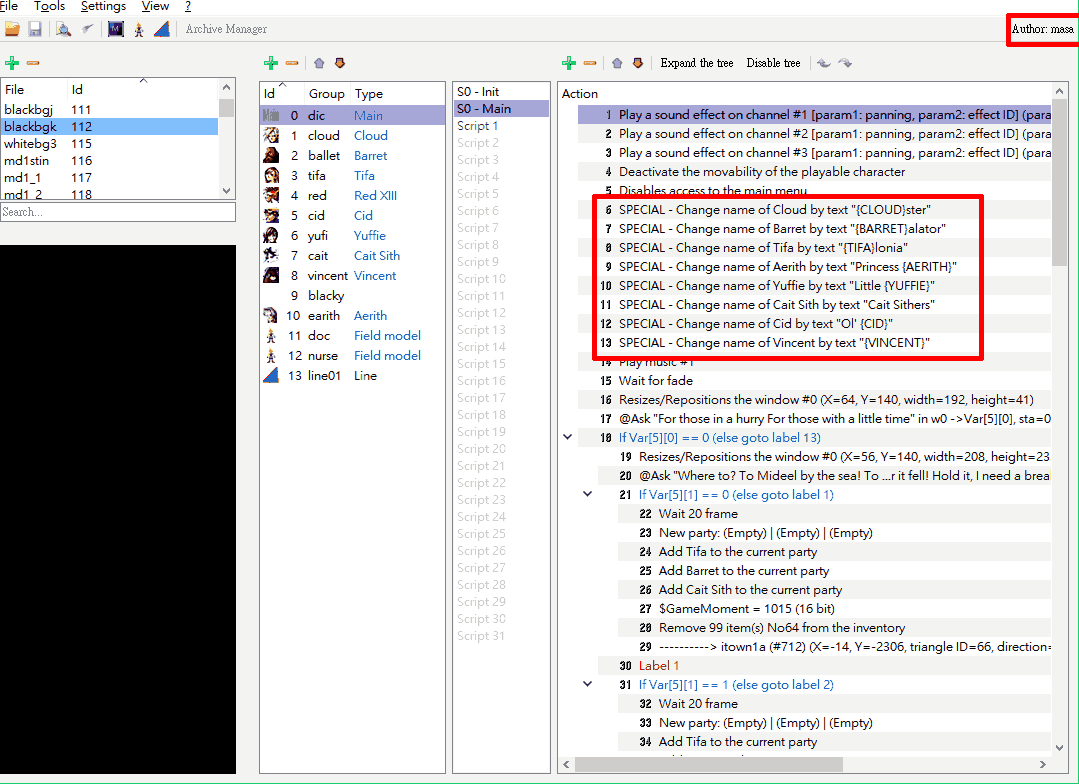Viewport: 1079px width, 784px height.
Task: Click the greyed icon beside the magnifier
Action: tap(87, 29)
